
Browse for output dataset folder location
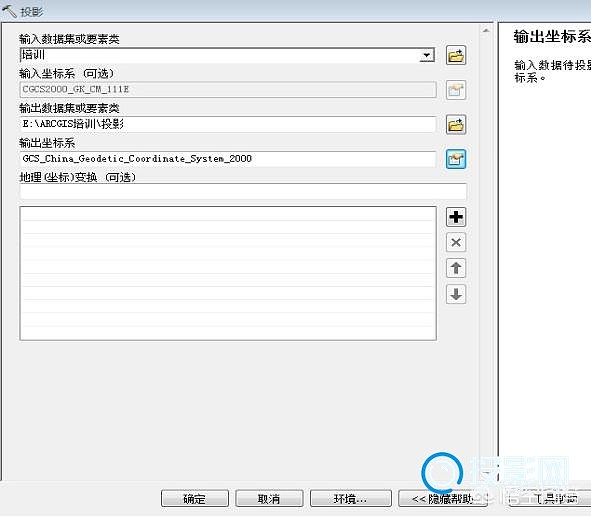pyautogui.click(x=456, y=125)
